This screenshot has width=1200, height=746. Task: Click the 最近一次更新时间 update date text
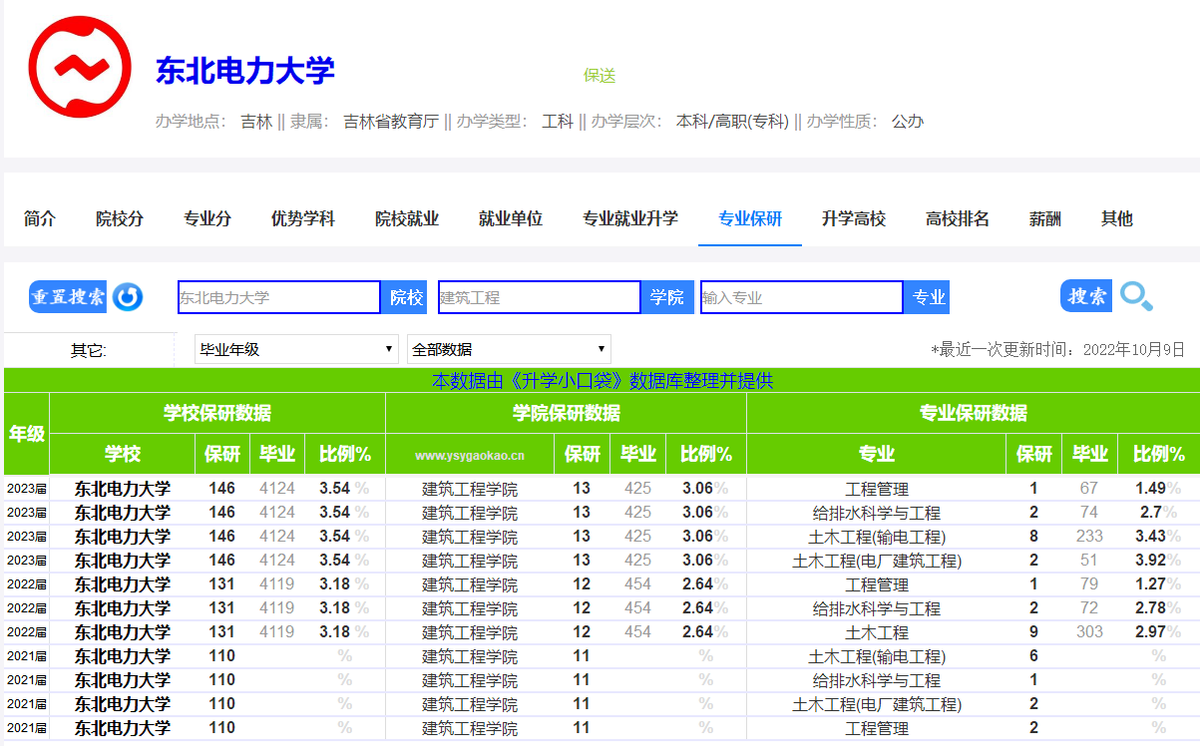pyautogui.click(x=1057, y=350)
